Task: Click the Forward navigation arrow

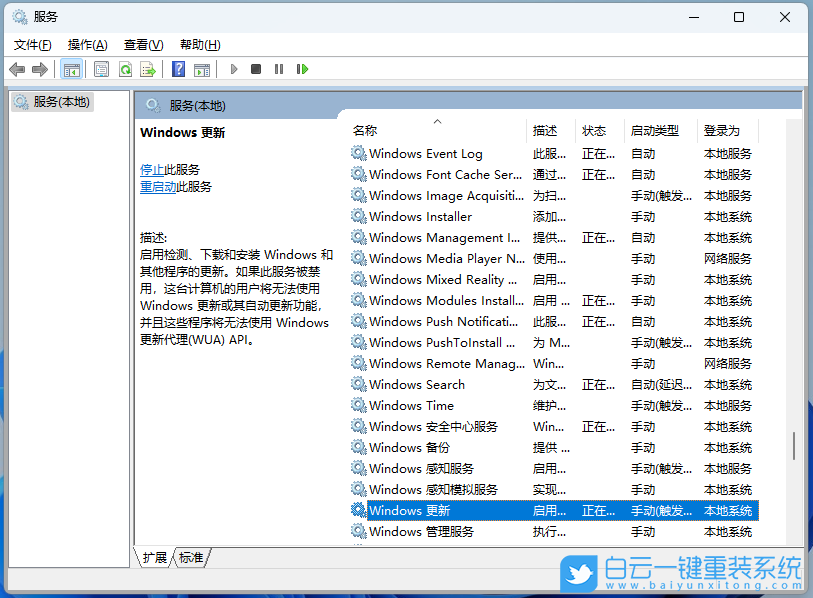Action: (41, 69)
